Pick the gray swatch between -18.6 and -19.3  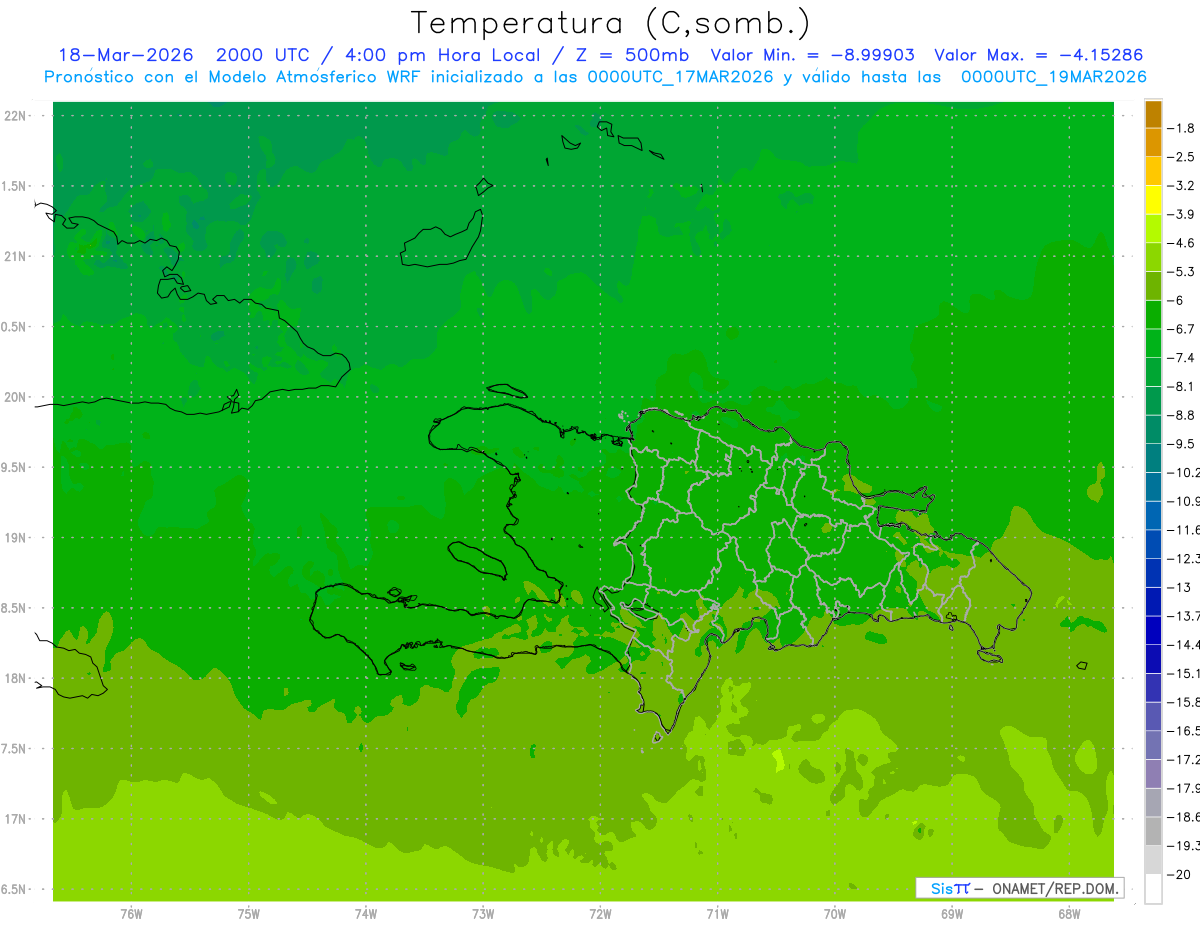click(x=1153, y=831)
